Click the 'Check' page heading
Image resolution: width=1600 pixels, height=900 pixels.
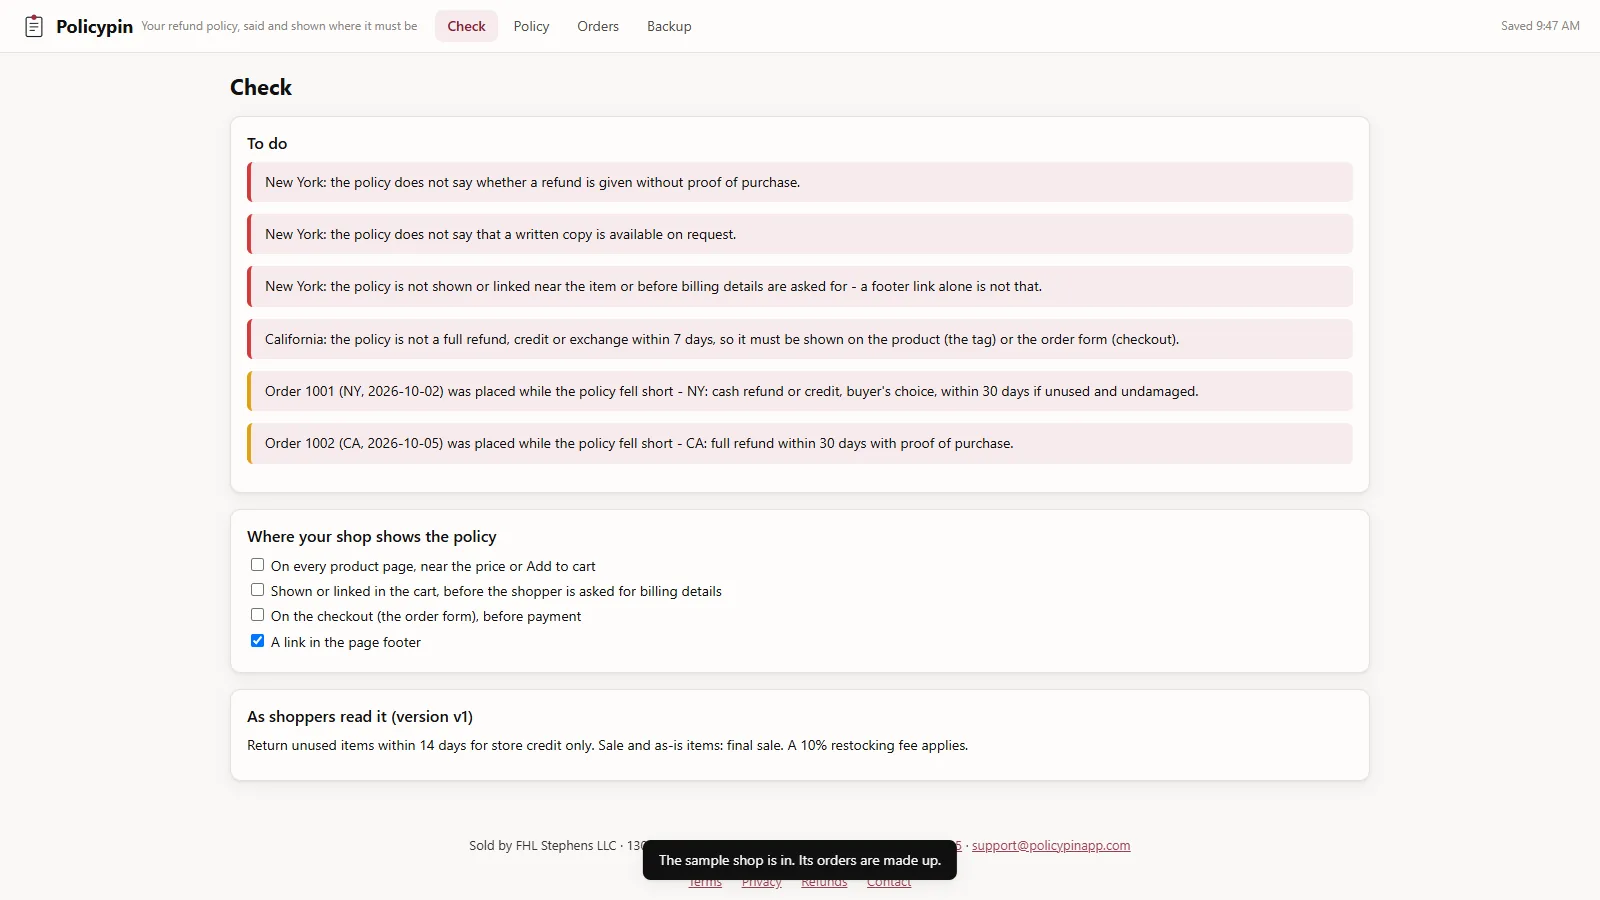coord(261,87)
